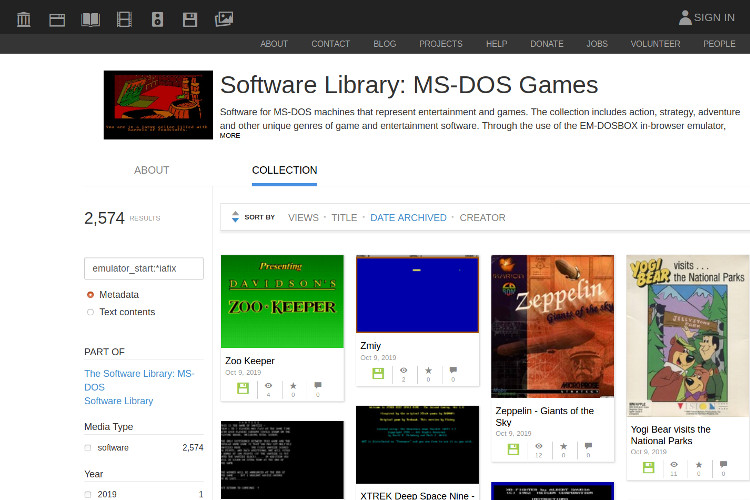Image resolution: width=750 pixels, height=500 pixels.
Task: Open the Yogi Bear box art thumbnail
Action: (688, 336)
